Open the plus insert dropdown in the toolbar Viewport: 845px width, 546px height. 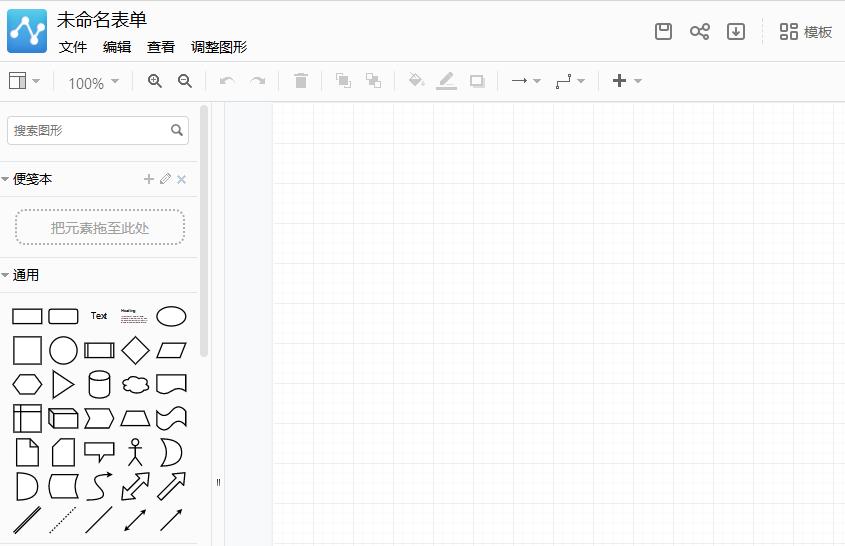(626, 81)
